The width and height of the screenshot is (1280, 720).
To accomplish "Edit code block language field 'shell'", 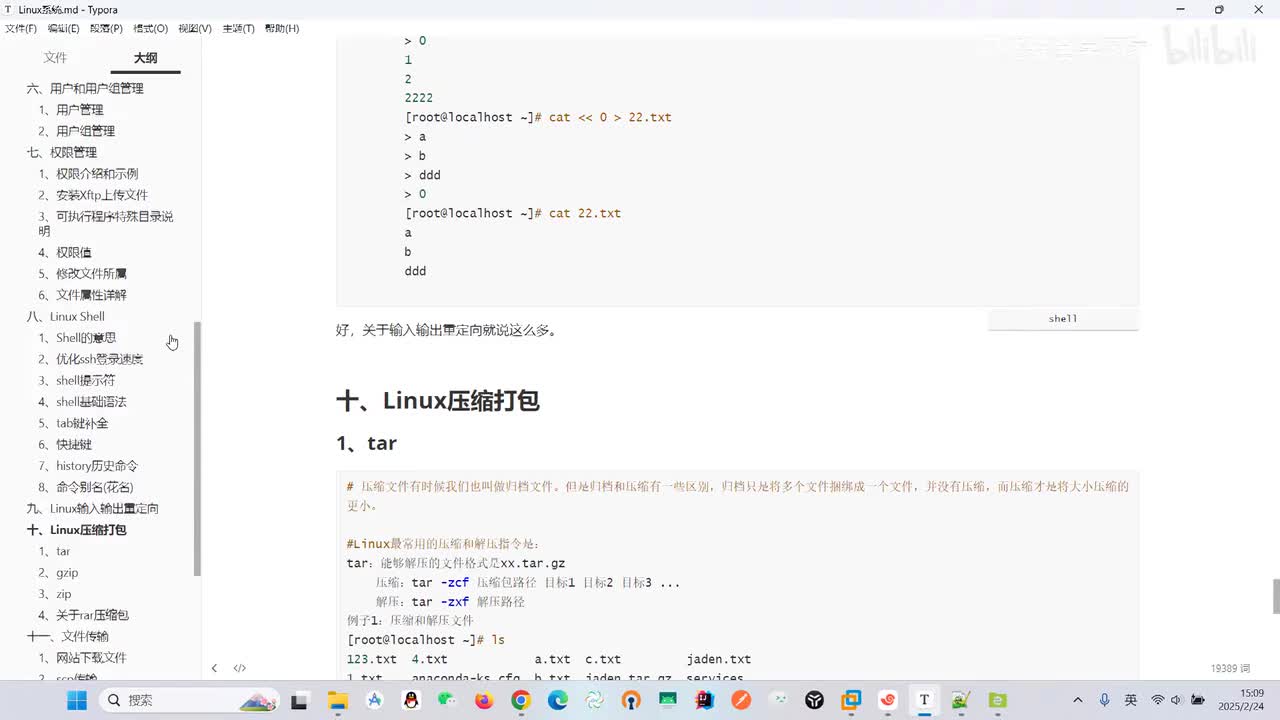I will coord(1063,319).
